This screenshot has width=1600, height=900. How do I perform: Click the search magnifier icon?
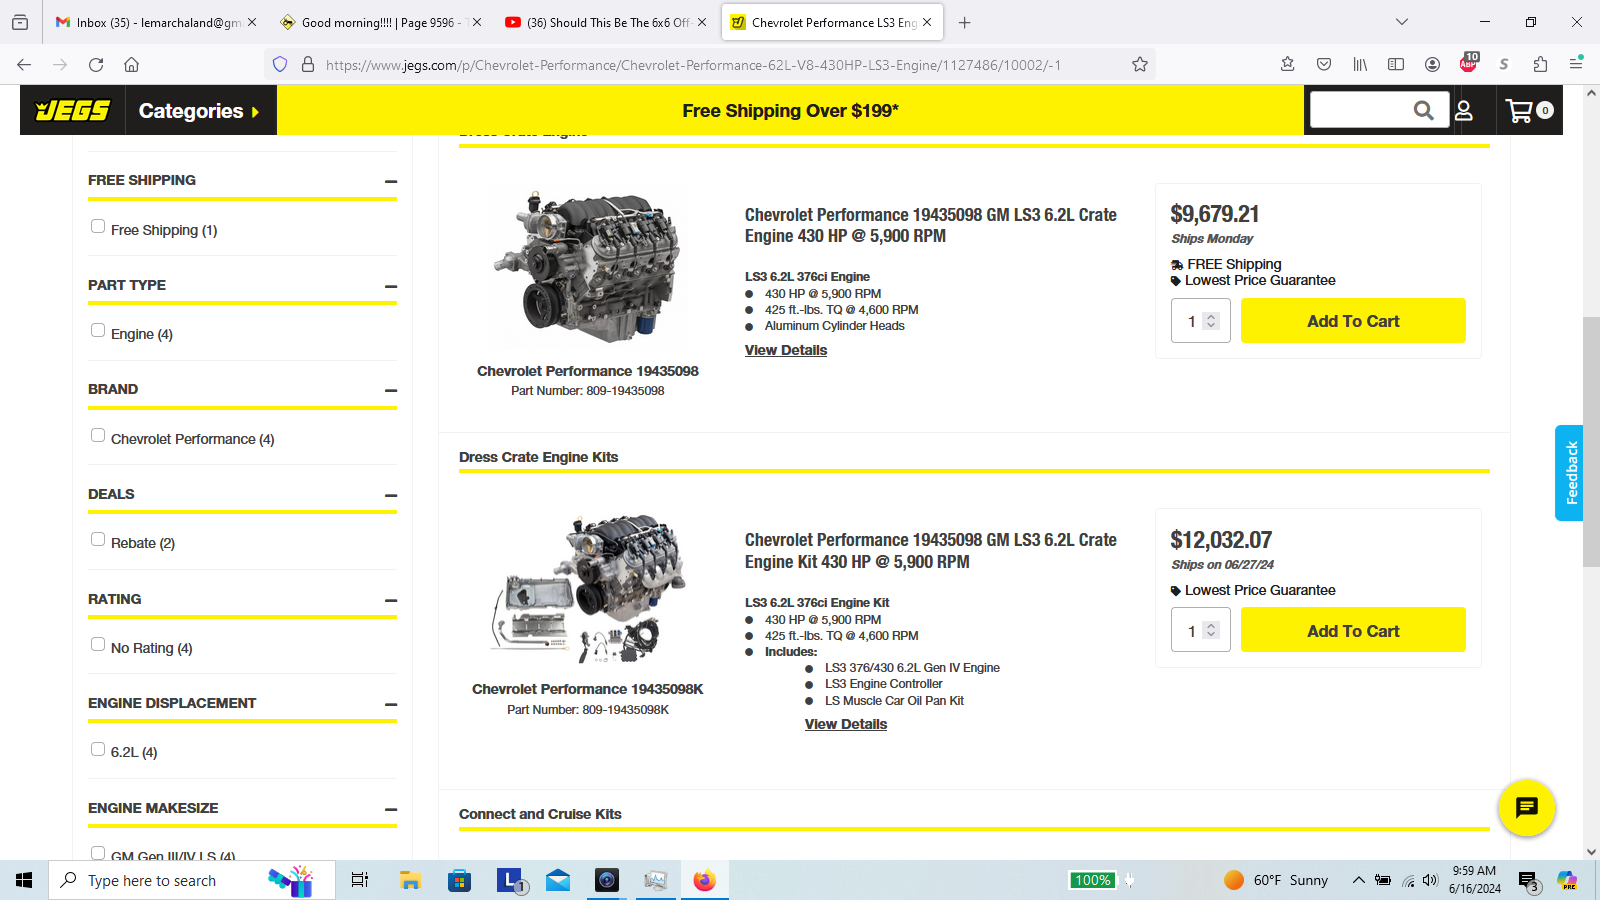pyautogui.click(x=1423, y=110)
